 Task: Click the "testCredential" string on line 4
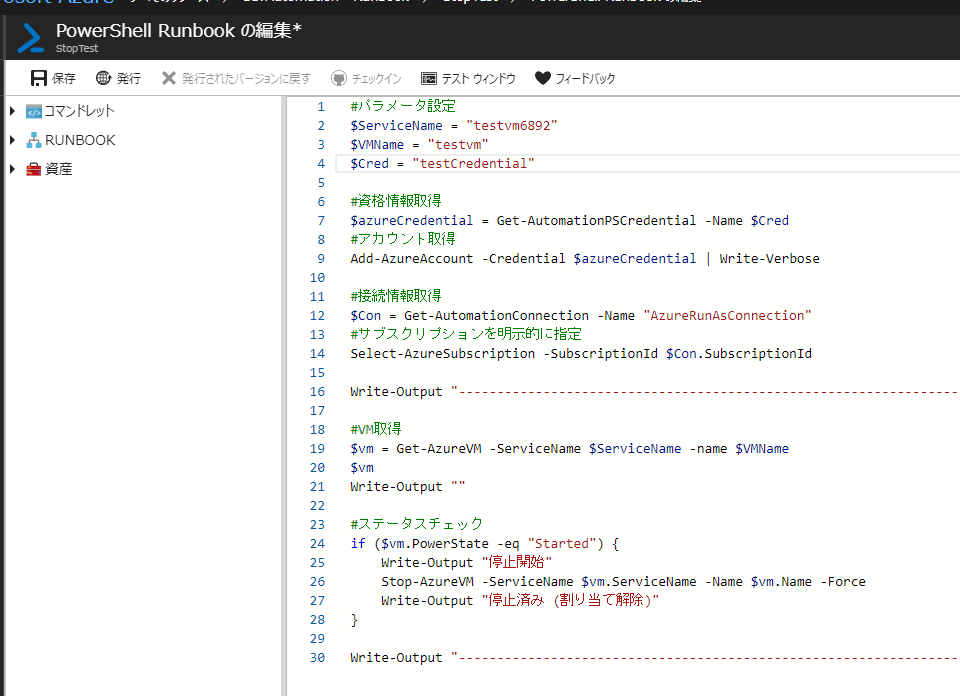point(473,163)
